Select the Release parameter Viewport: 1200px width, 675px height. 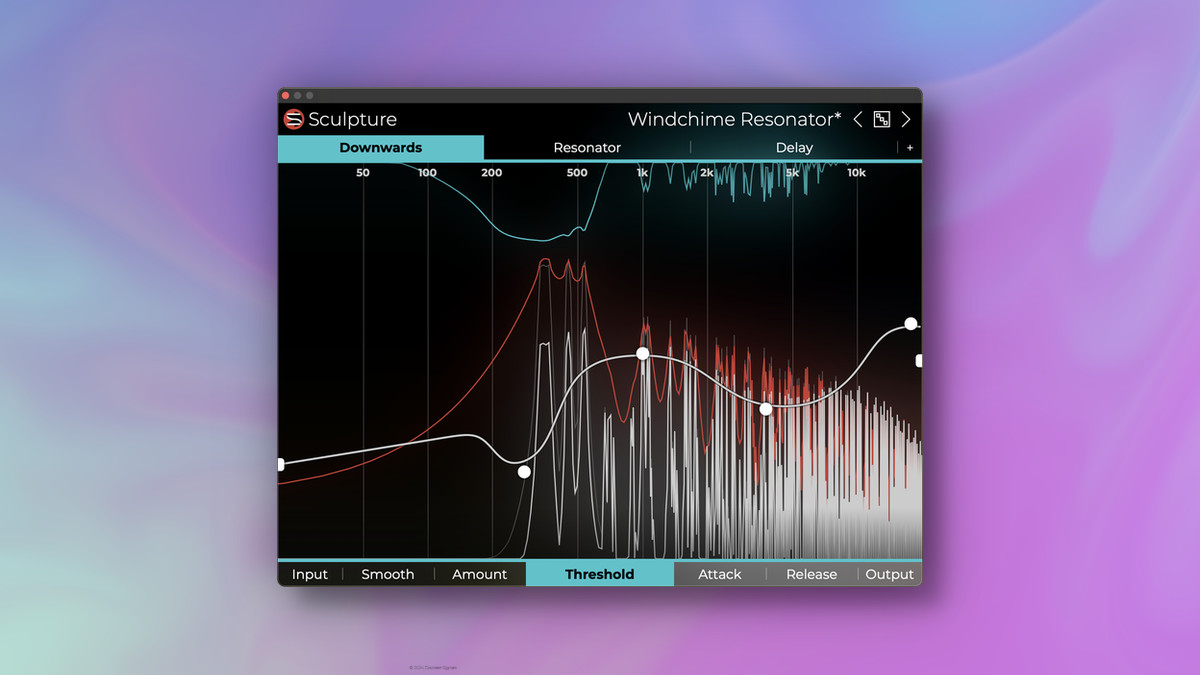(812, 574)
